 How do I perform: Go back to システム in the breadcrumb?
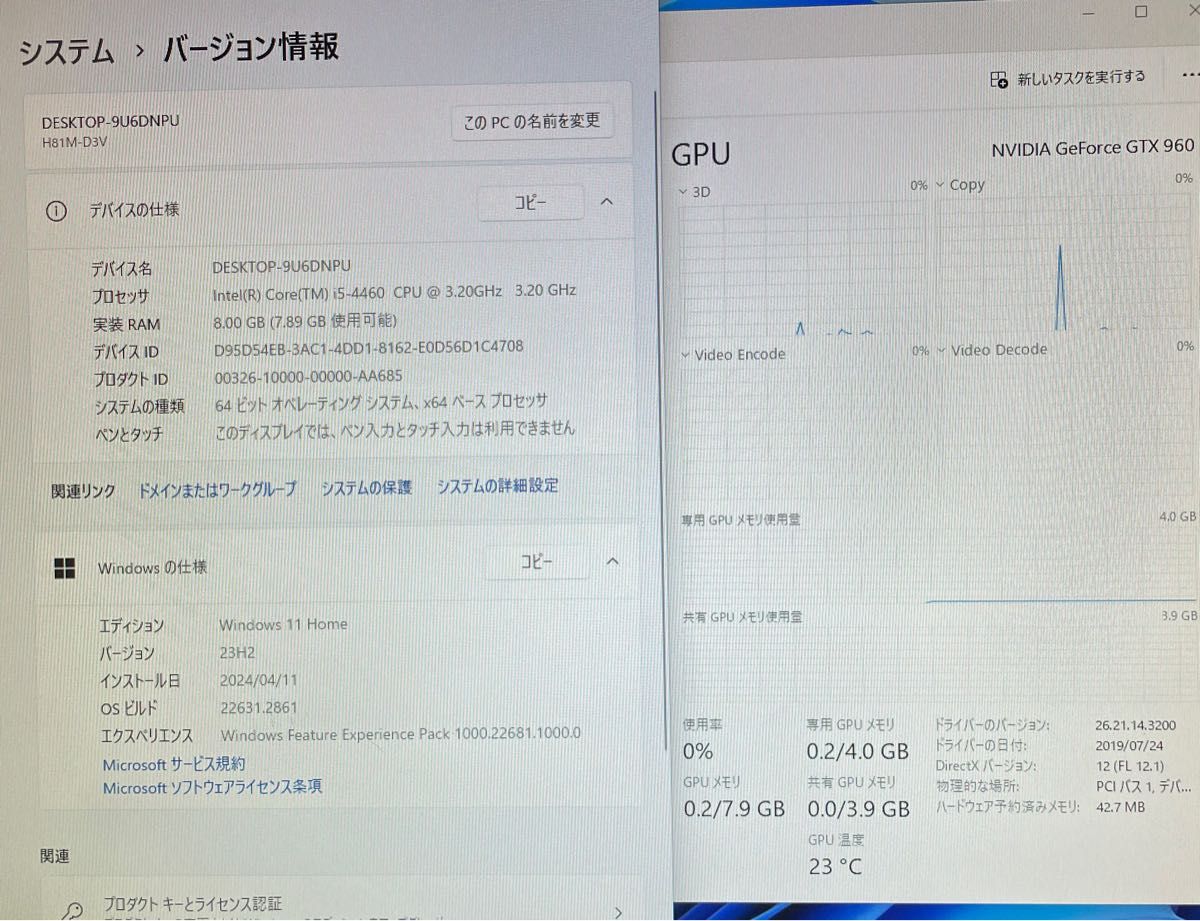(67, 52)
